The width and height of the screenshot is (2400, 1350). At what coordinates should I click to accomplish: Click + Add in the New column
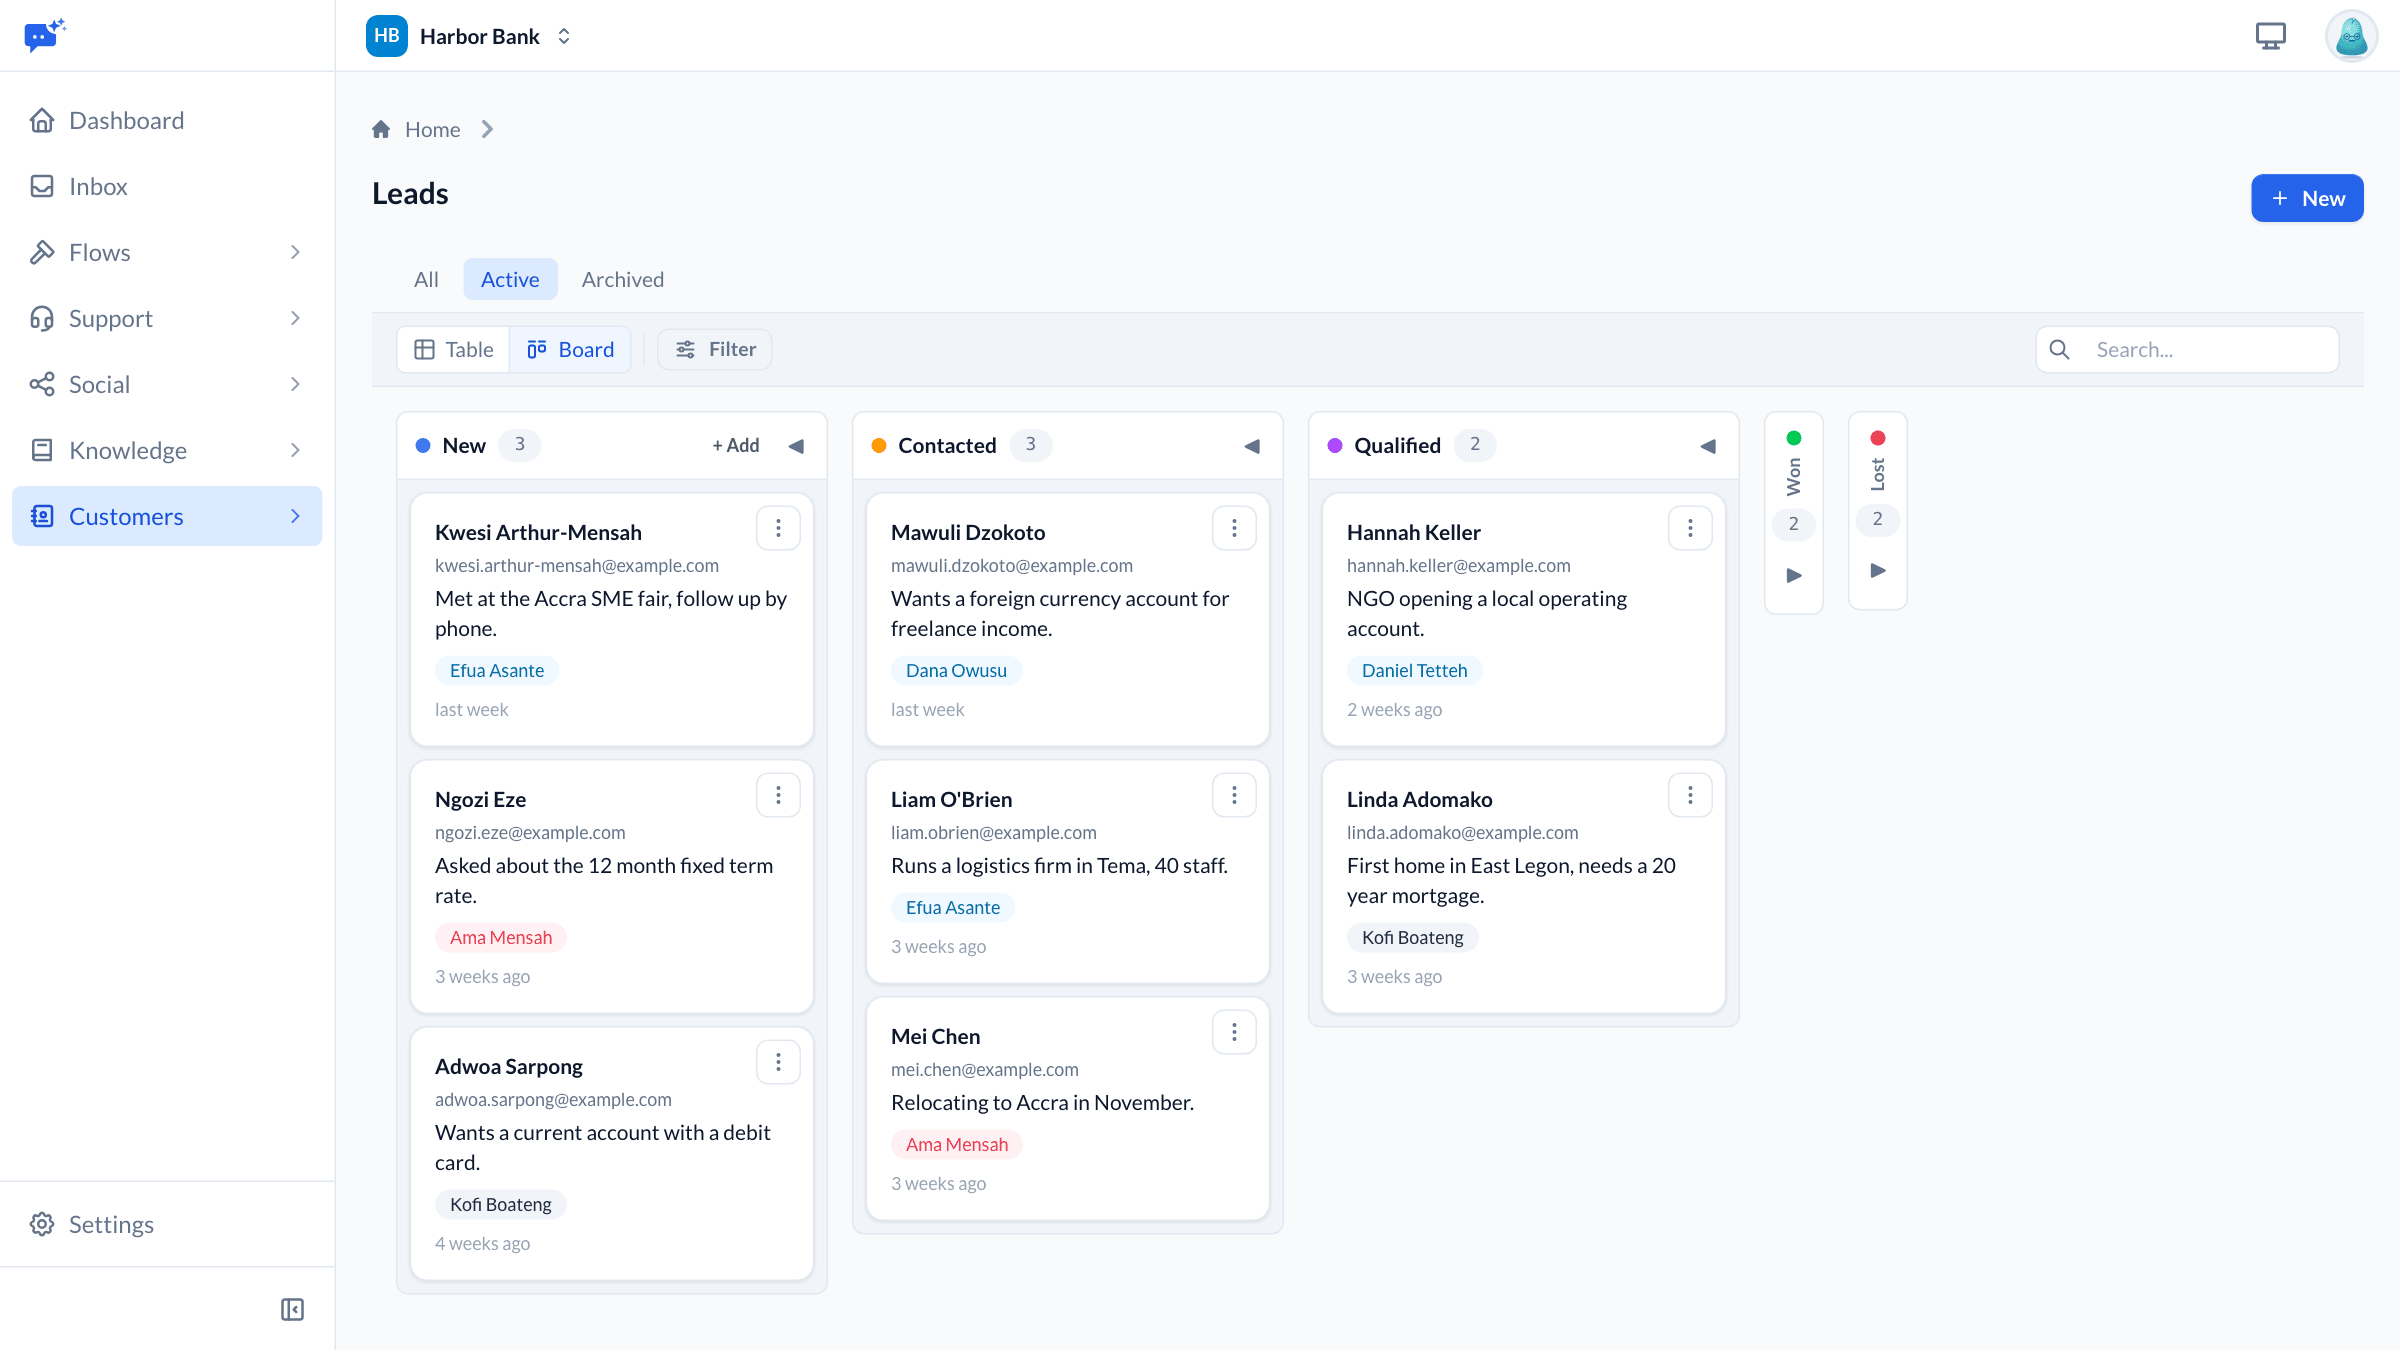736,445
